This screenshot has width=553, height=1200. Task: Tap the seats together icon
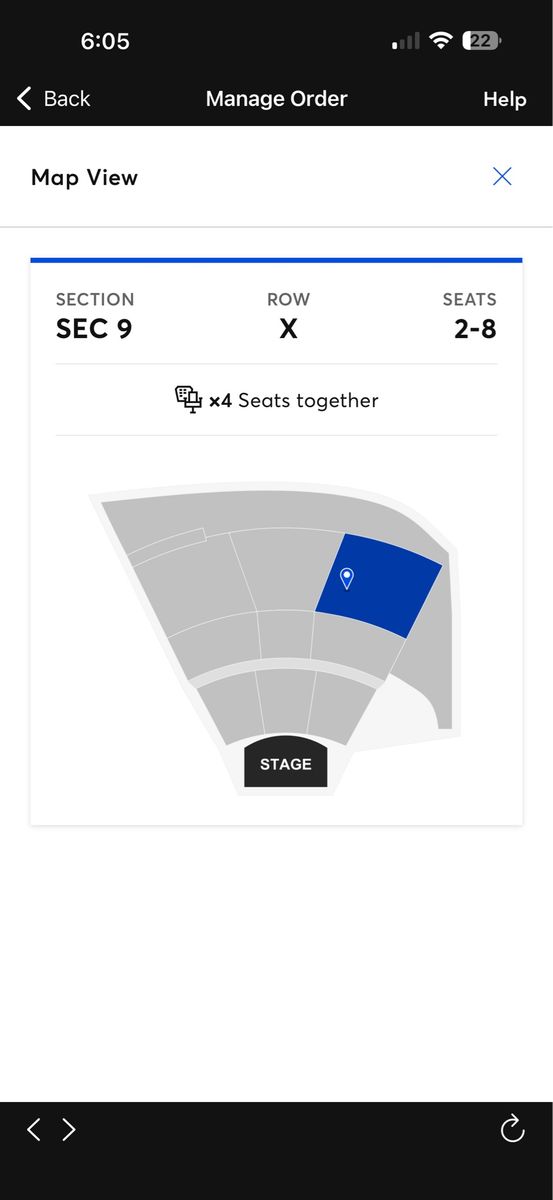point(188,400)
